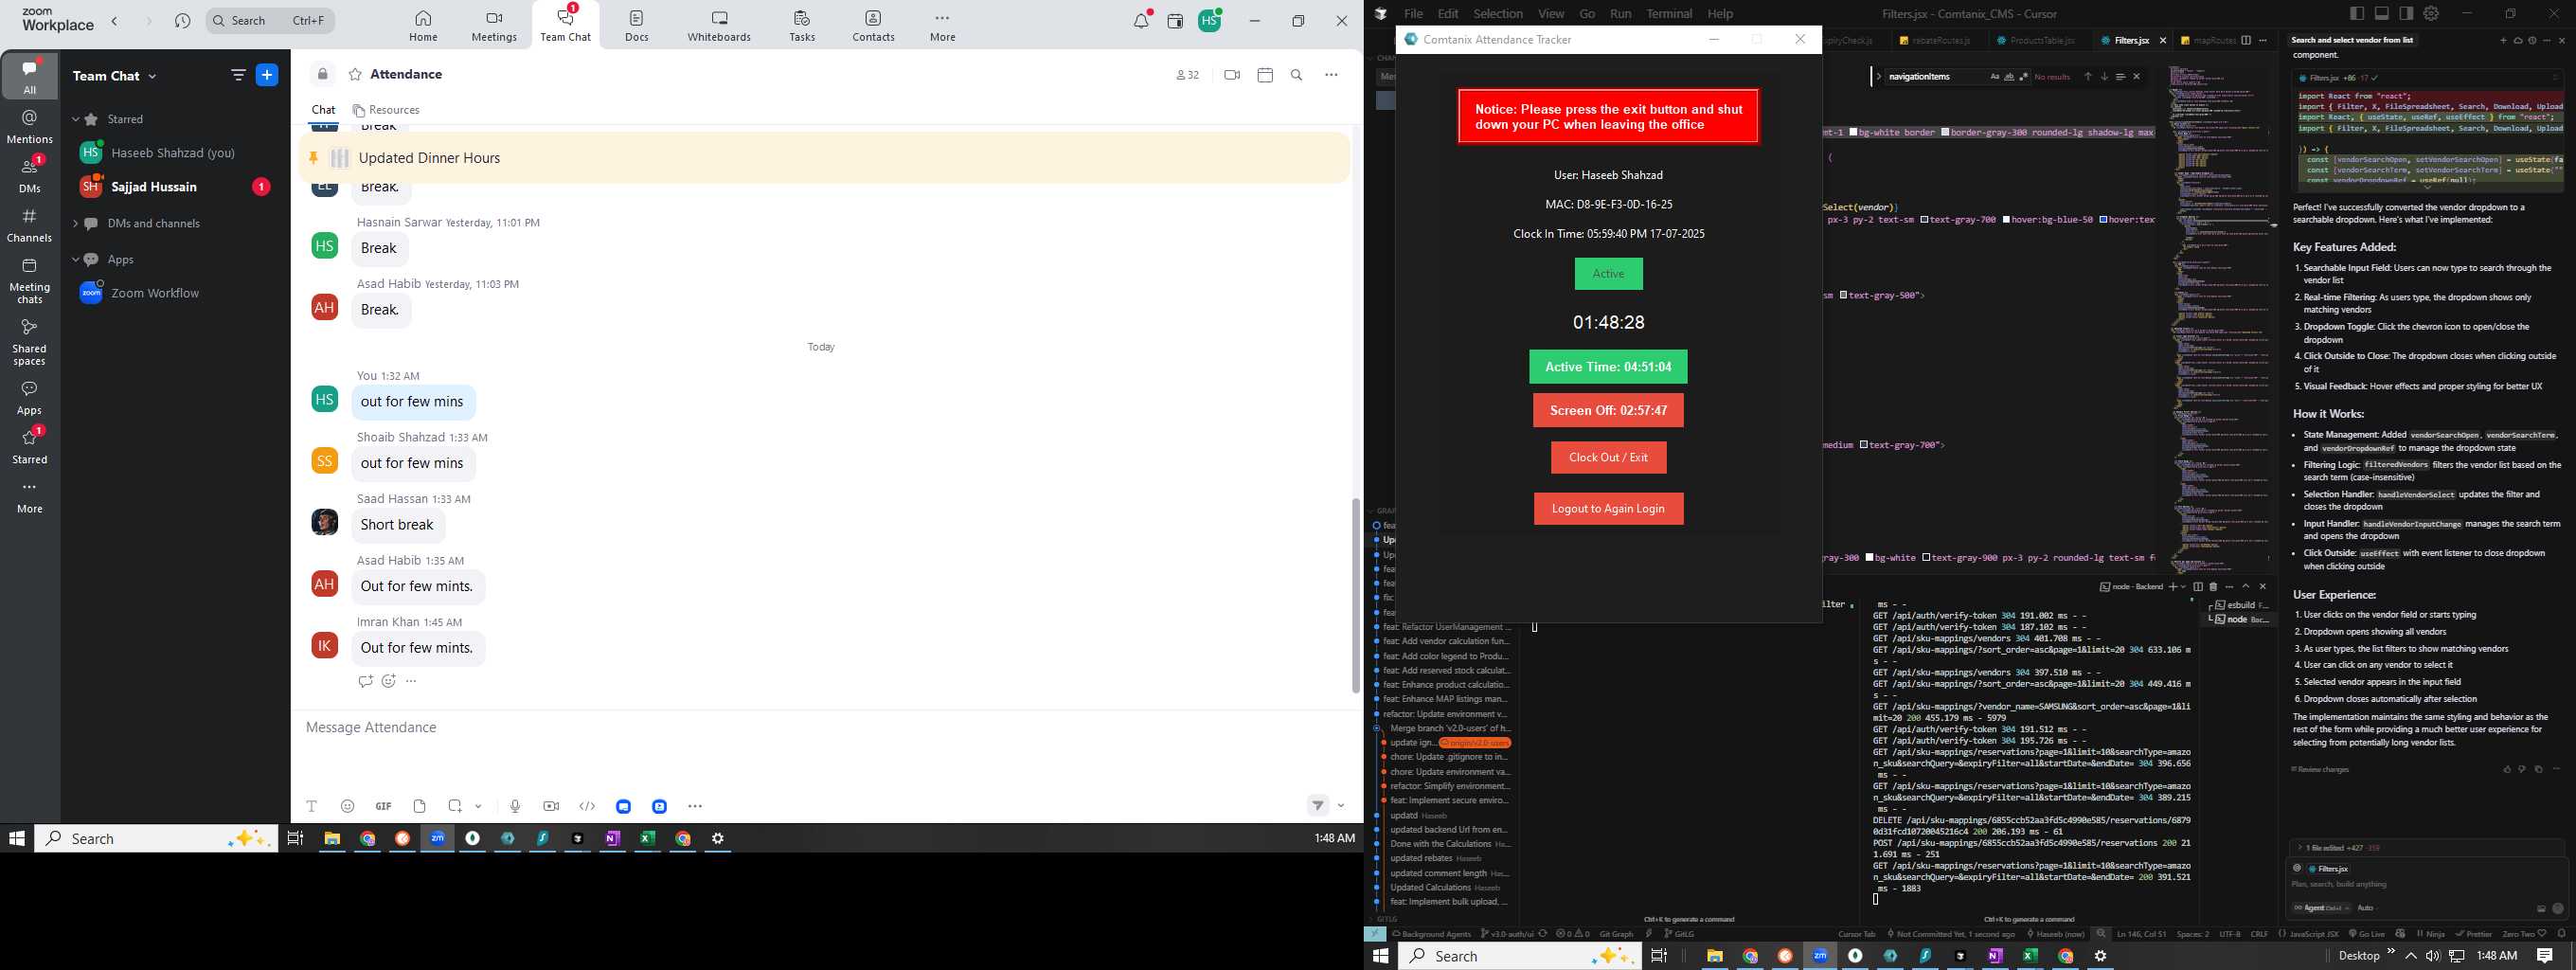
Task: Open Zoom Meetings tab
Action: (x=494, y=26)
